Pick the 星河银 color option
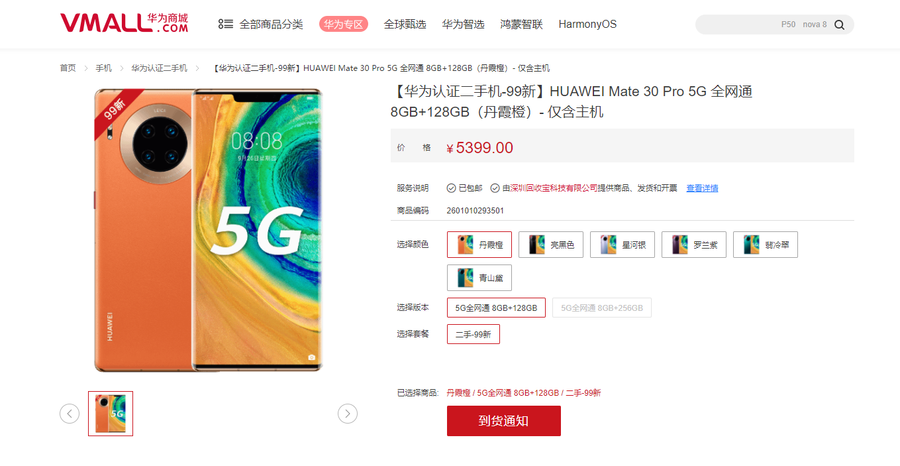This screenshot has width=900, height=466. (x=622, y=244)
